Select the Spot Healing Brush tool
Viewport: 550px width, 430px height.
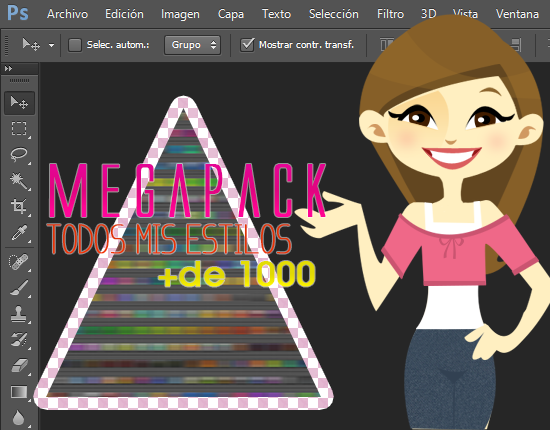pos(19,262)
